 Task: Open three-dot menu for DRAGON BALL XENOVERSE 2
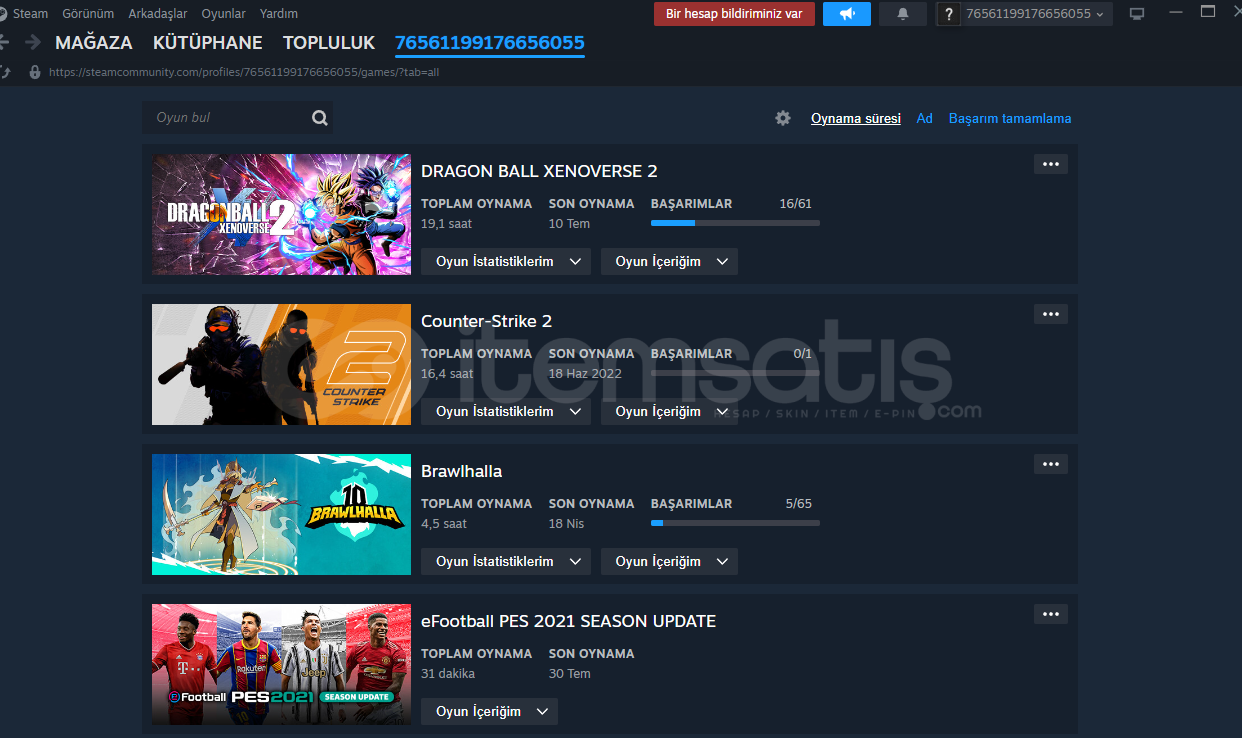click(1050, 164)
